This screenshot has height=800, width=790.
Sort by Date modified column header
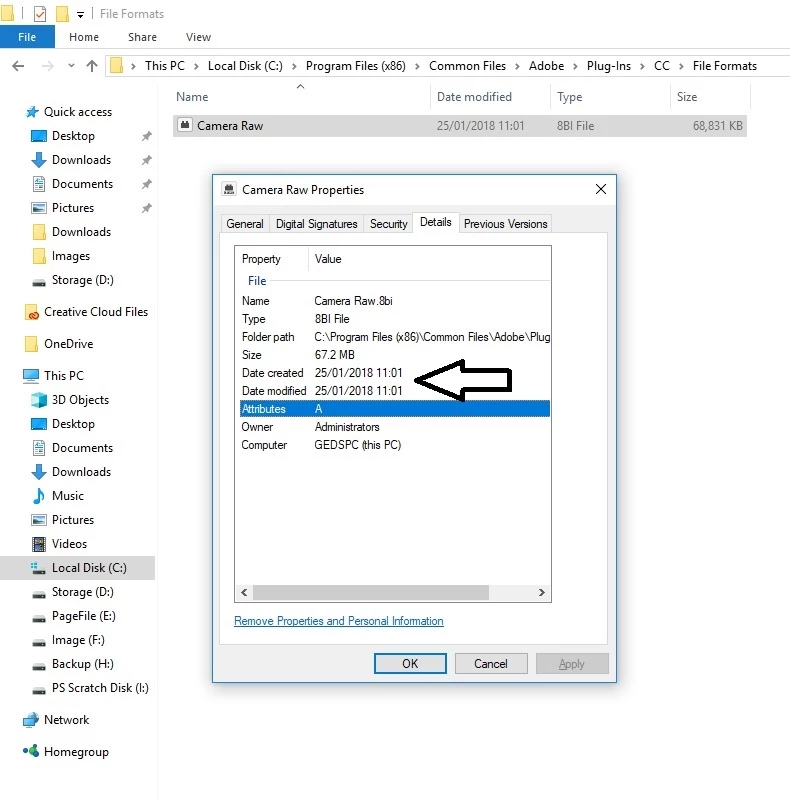(490, 96)
